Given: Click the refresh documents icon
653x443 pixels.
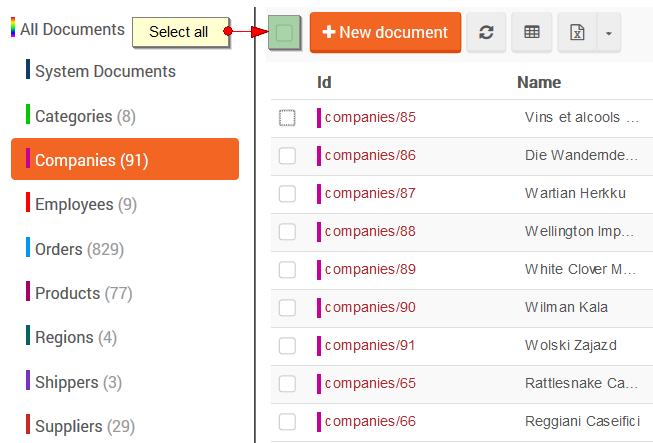Looking at the screenshot, I should point(486,32).
